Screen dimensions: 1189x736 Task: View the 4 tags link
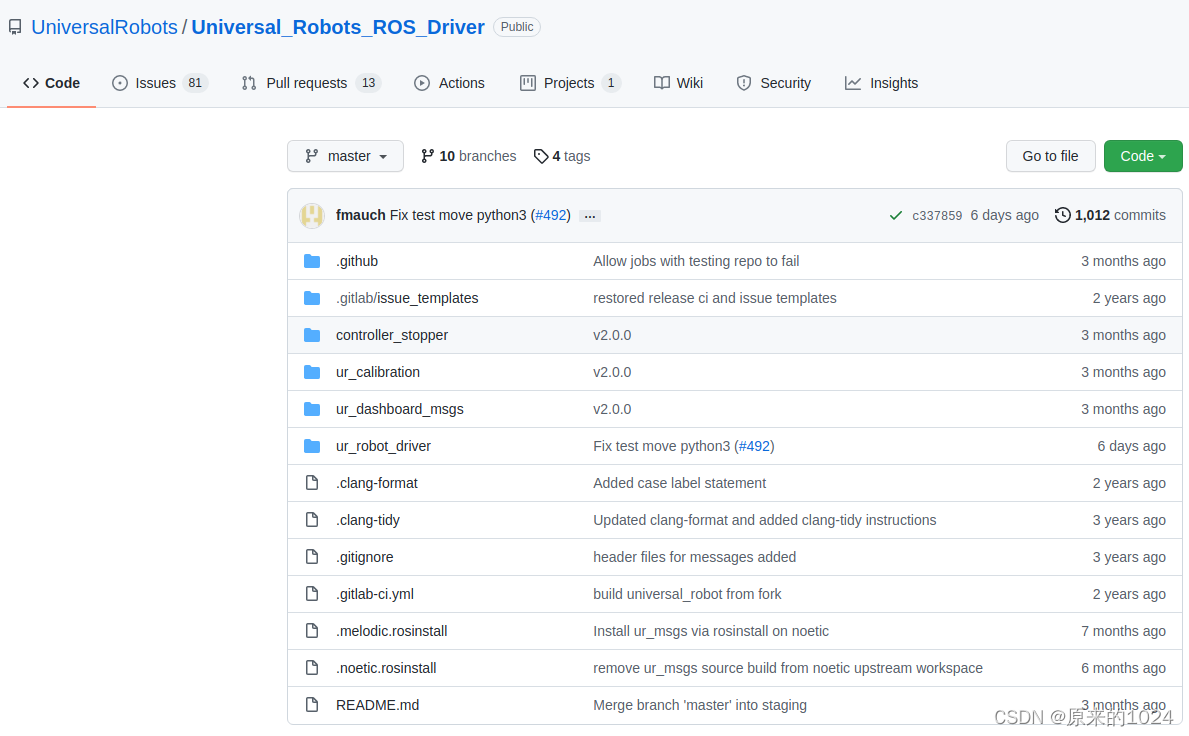pyautogui.click(x=562, y=156)
